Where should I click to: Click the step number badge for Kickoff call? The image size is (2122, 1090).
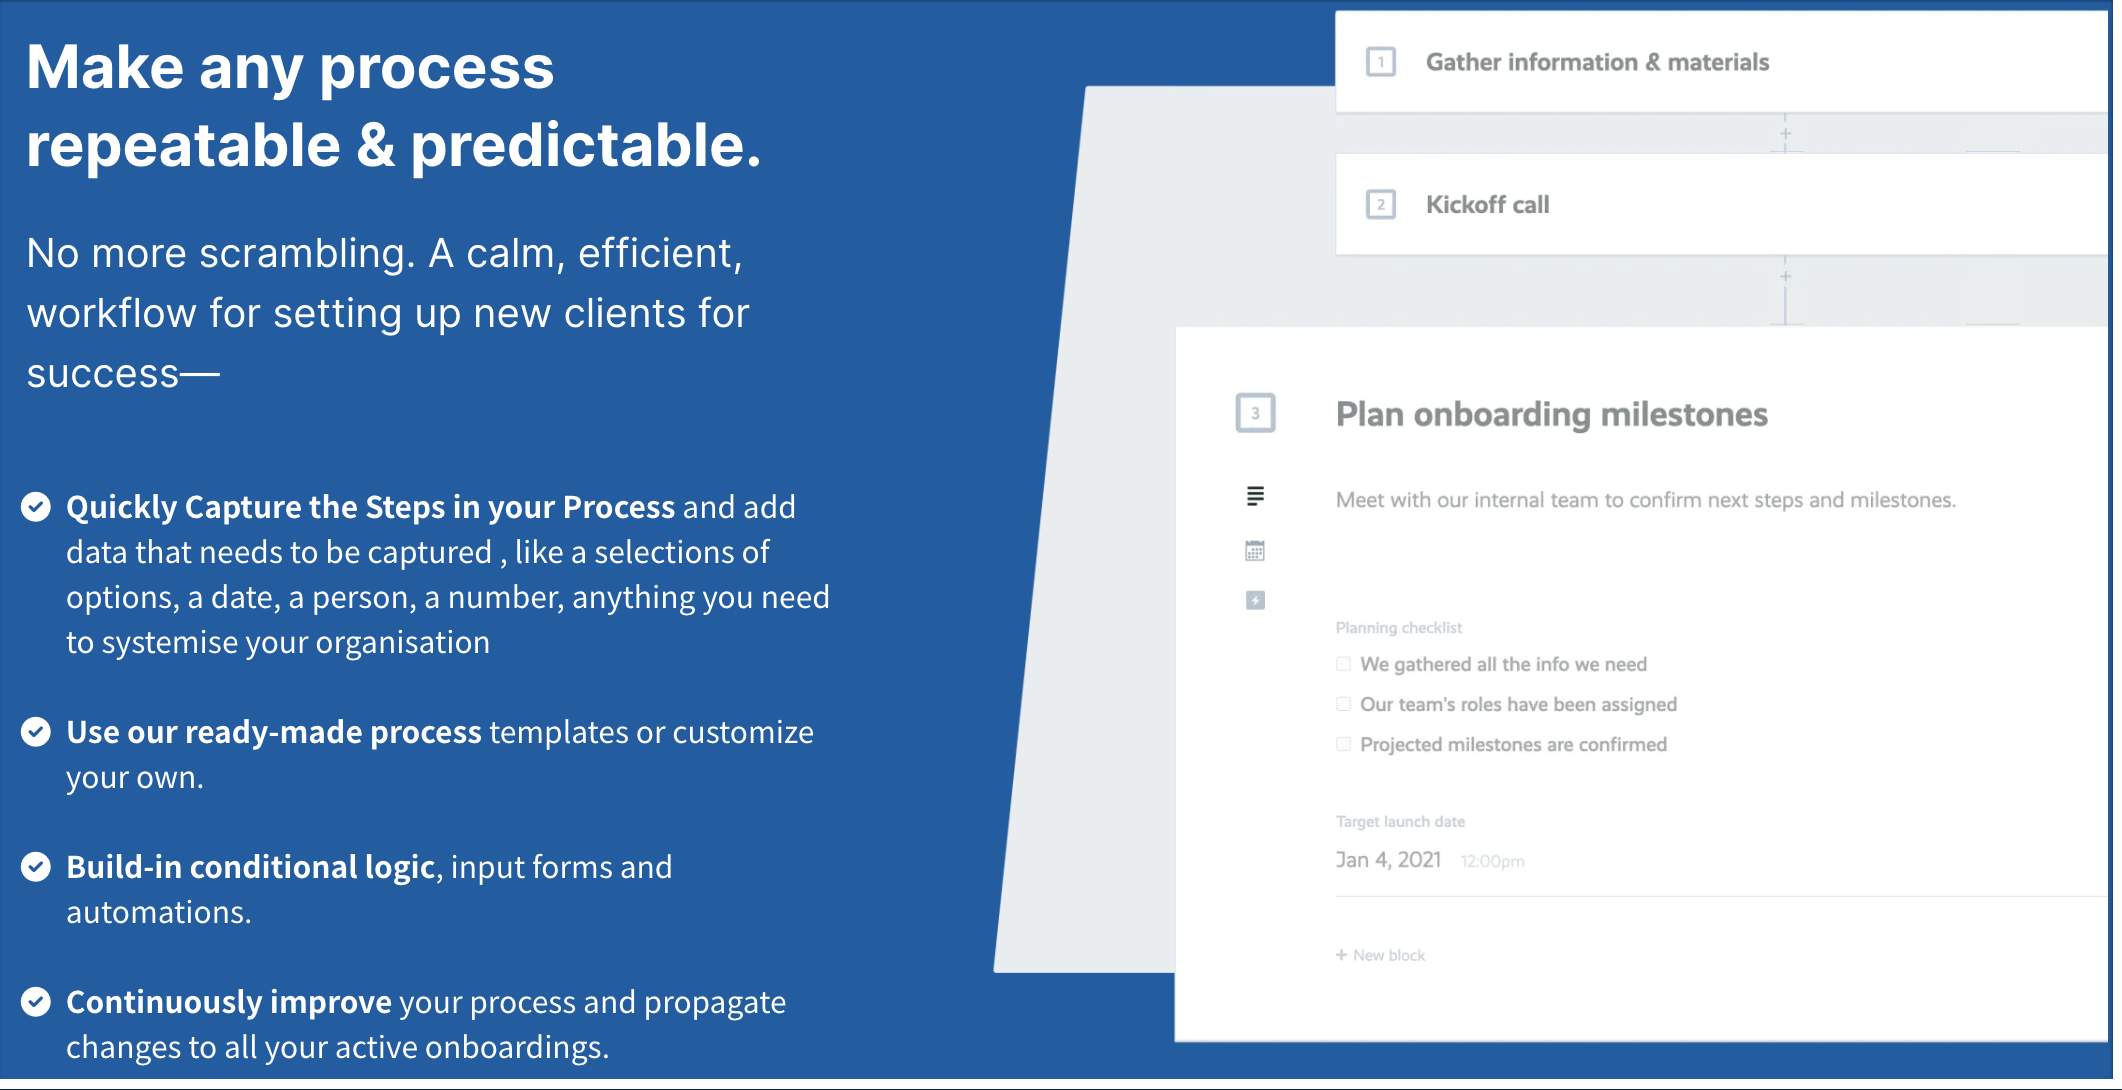(1381, 203)
